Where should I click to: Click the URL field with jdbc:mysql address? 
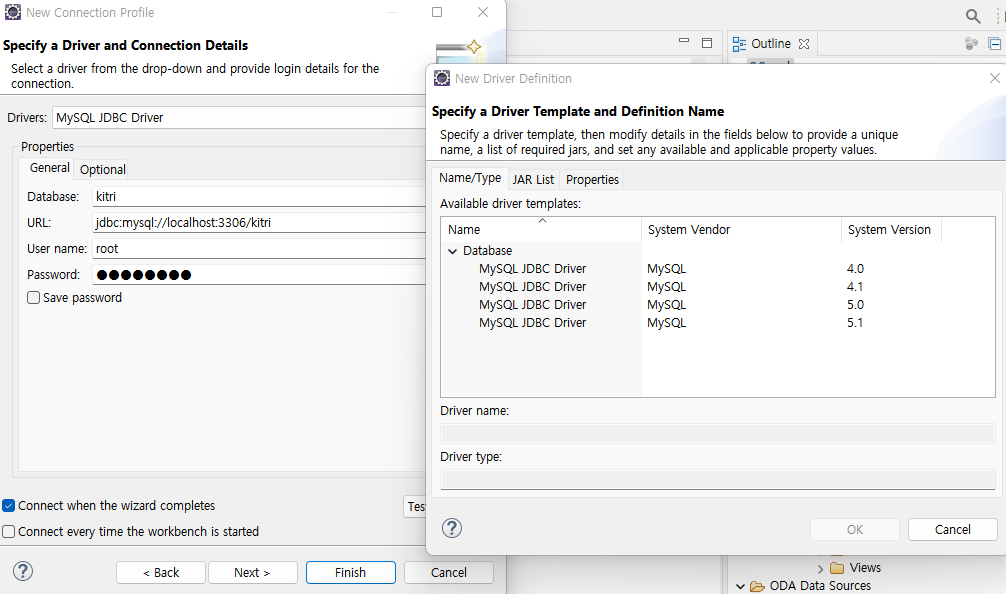click(x=259, y=223)
